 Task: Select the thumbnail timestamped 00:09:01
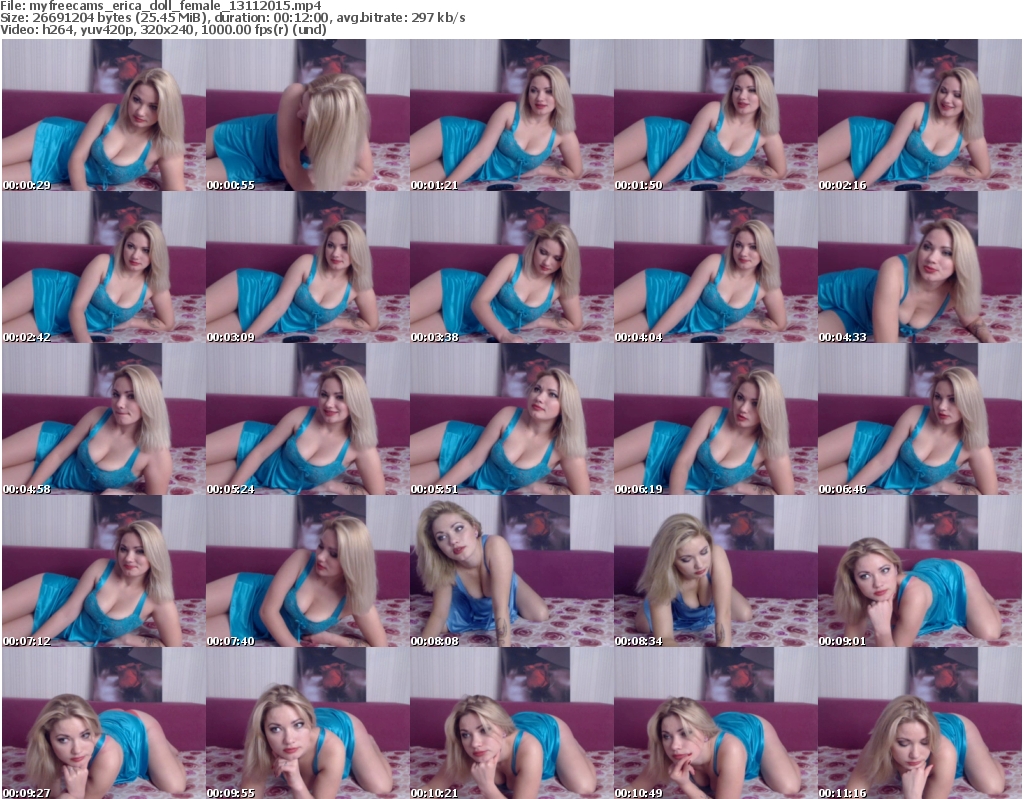pyautogui.click(x=920, y=572)
